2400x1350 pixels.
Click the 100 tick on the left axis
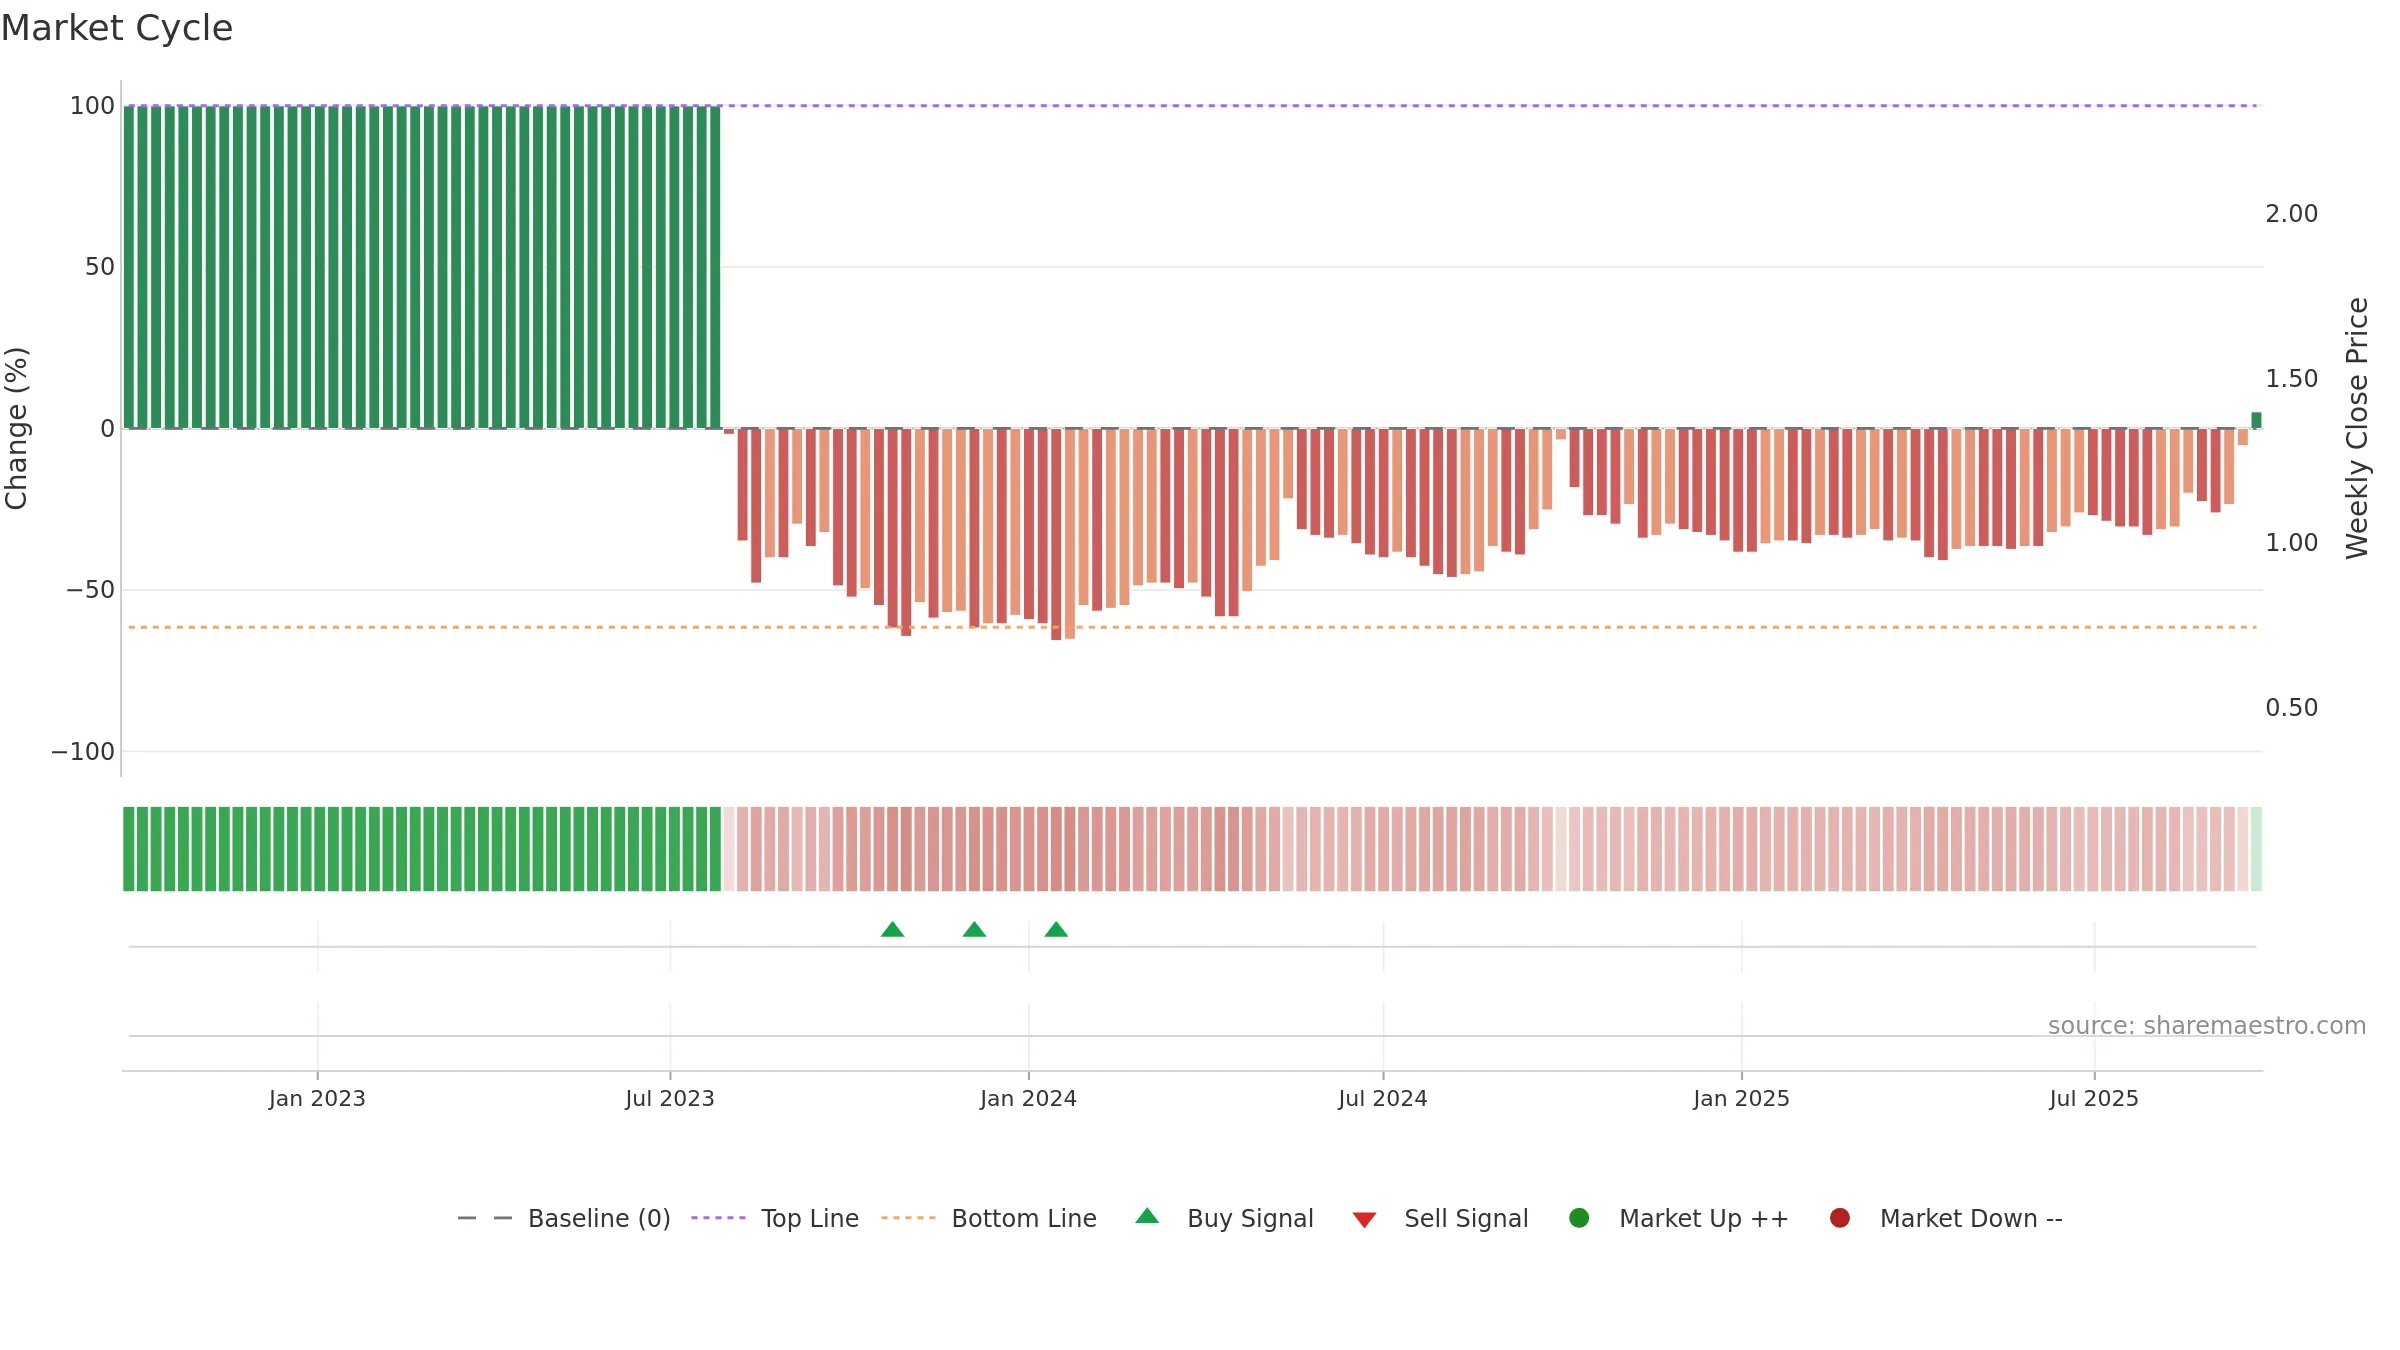(92, 106)
